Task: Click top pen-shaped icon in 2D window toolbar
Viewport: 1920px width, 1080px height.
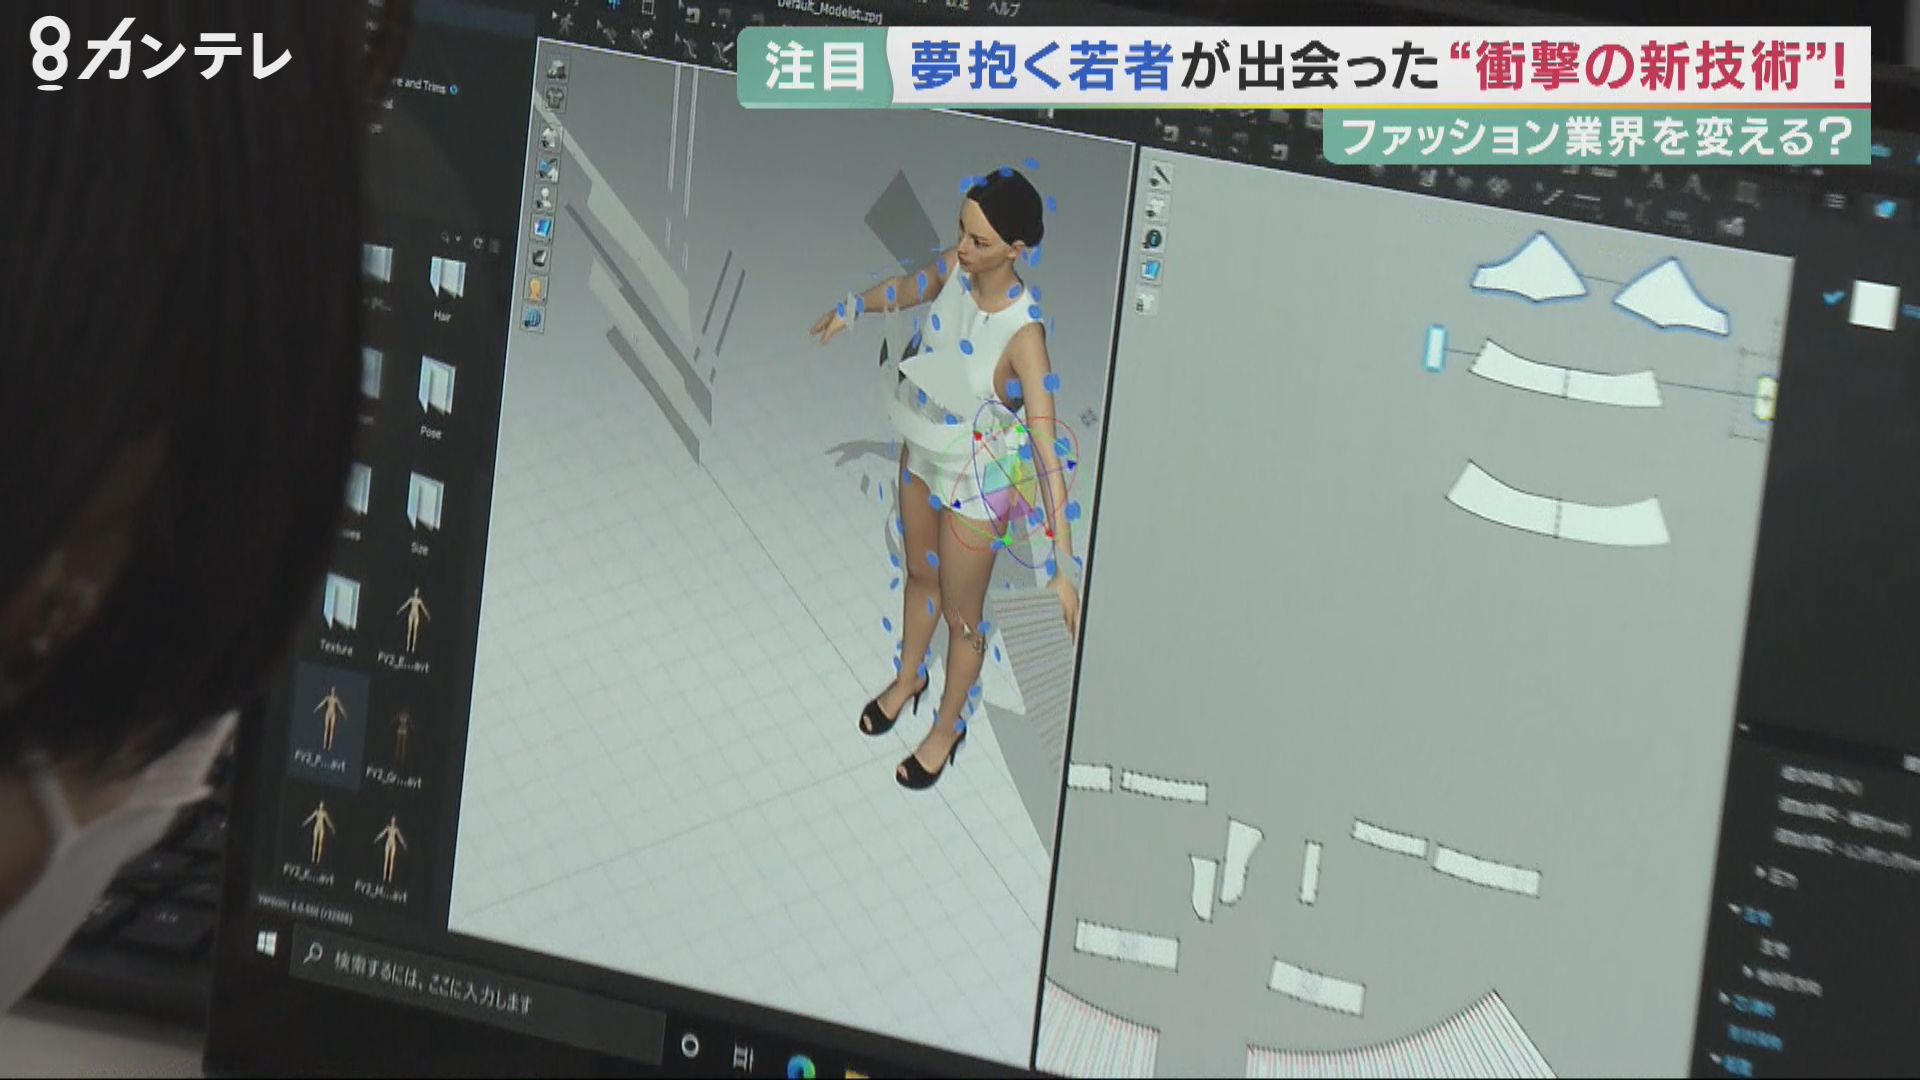Action: 1160,177
